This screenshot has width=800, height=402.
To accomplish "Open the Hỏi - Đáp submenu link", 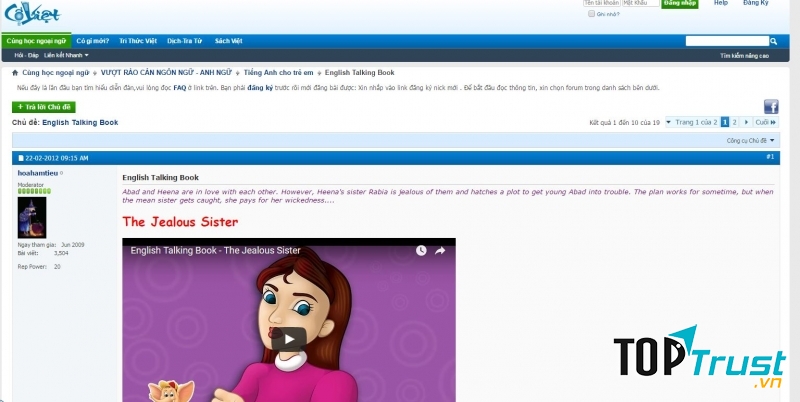I will click(x=27, y=55).
